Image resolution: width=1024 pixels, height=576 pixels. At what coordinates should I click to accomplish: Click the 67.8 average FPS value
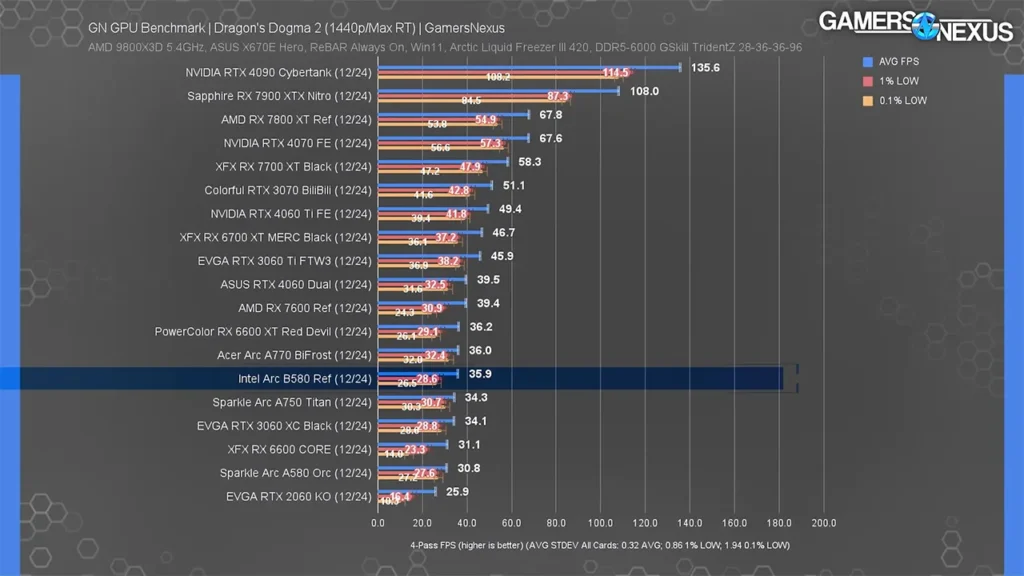coord(551,115)
